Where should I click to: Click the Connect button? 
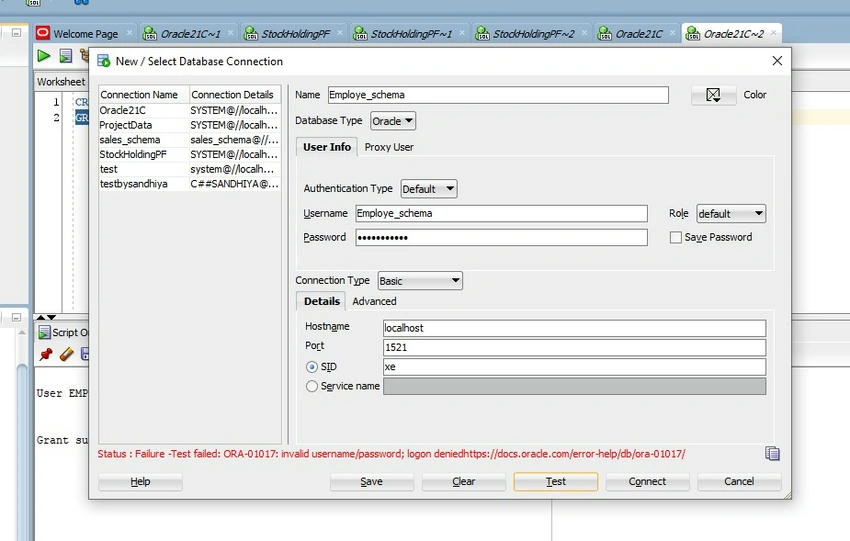(x=647, y=481)
